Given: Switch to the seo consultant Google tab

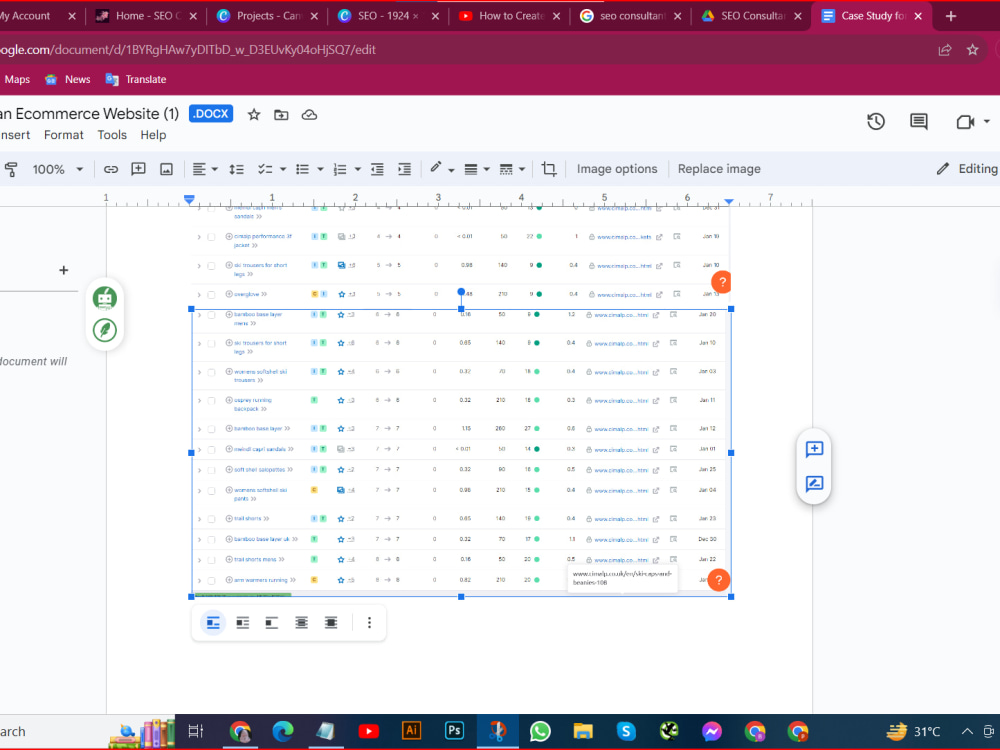Looking at the screenshot, I should [631, 16].
